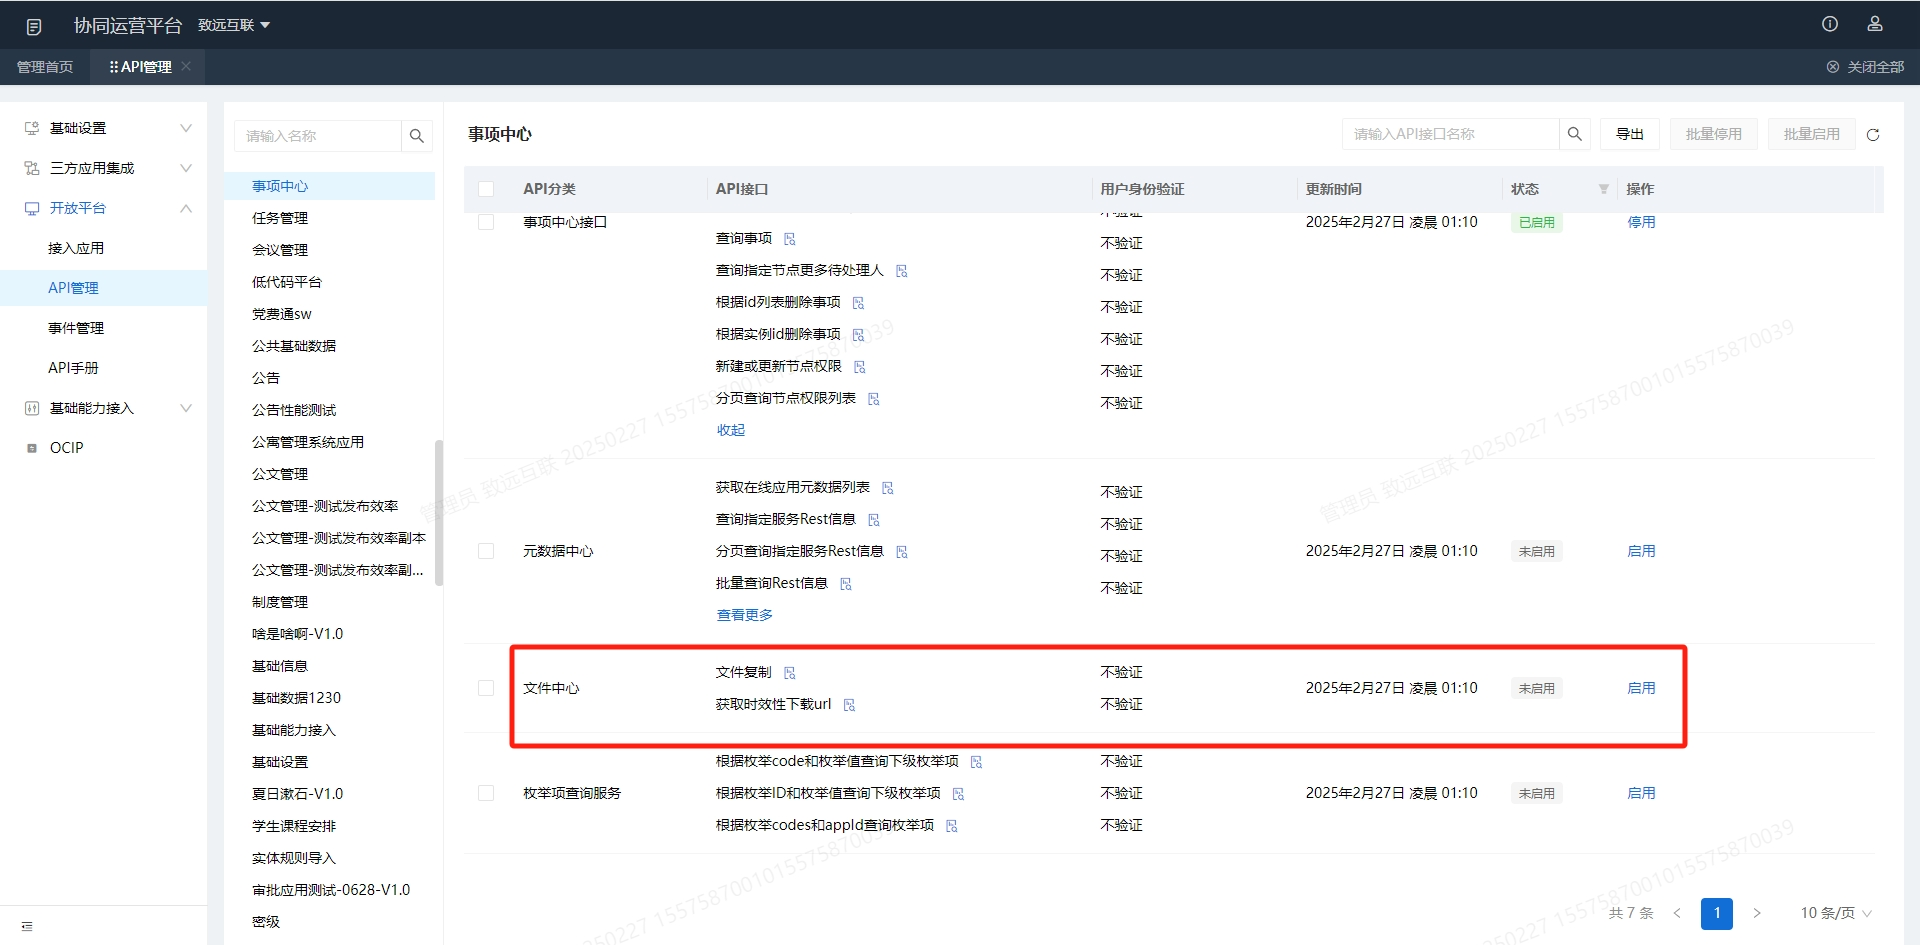Image resolution: width=1920 pixels, height=945 pixels.
Task: Switch to the 管理首页 tab
Action: coord(45,67)
